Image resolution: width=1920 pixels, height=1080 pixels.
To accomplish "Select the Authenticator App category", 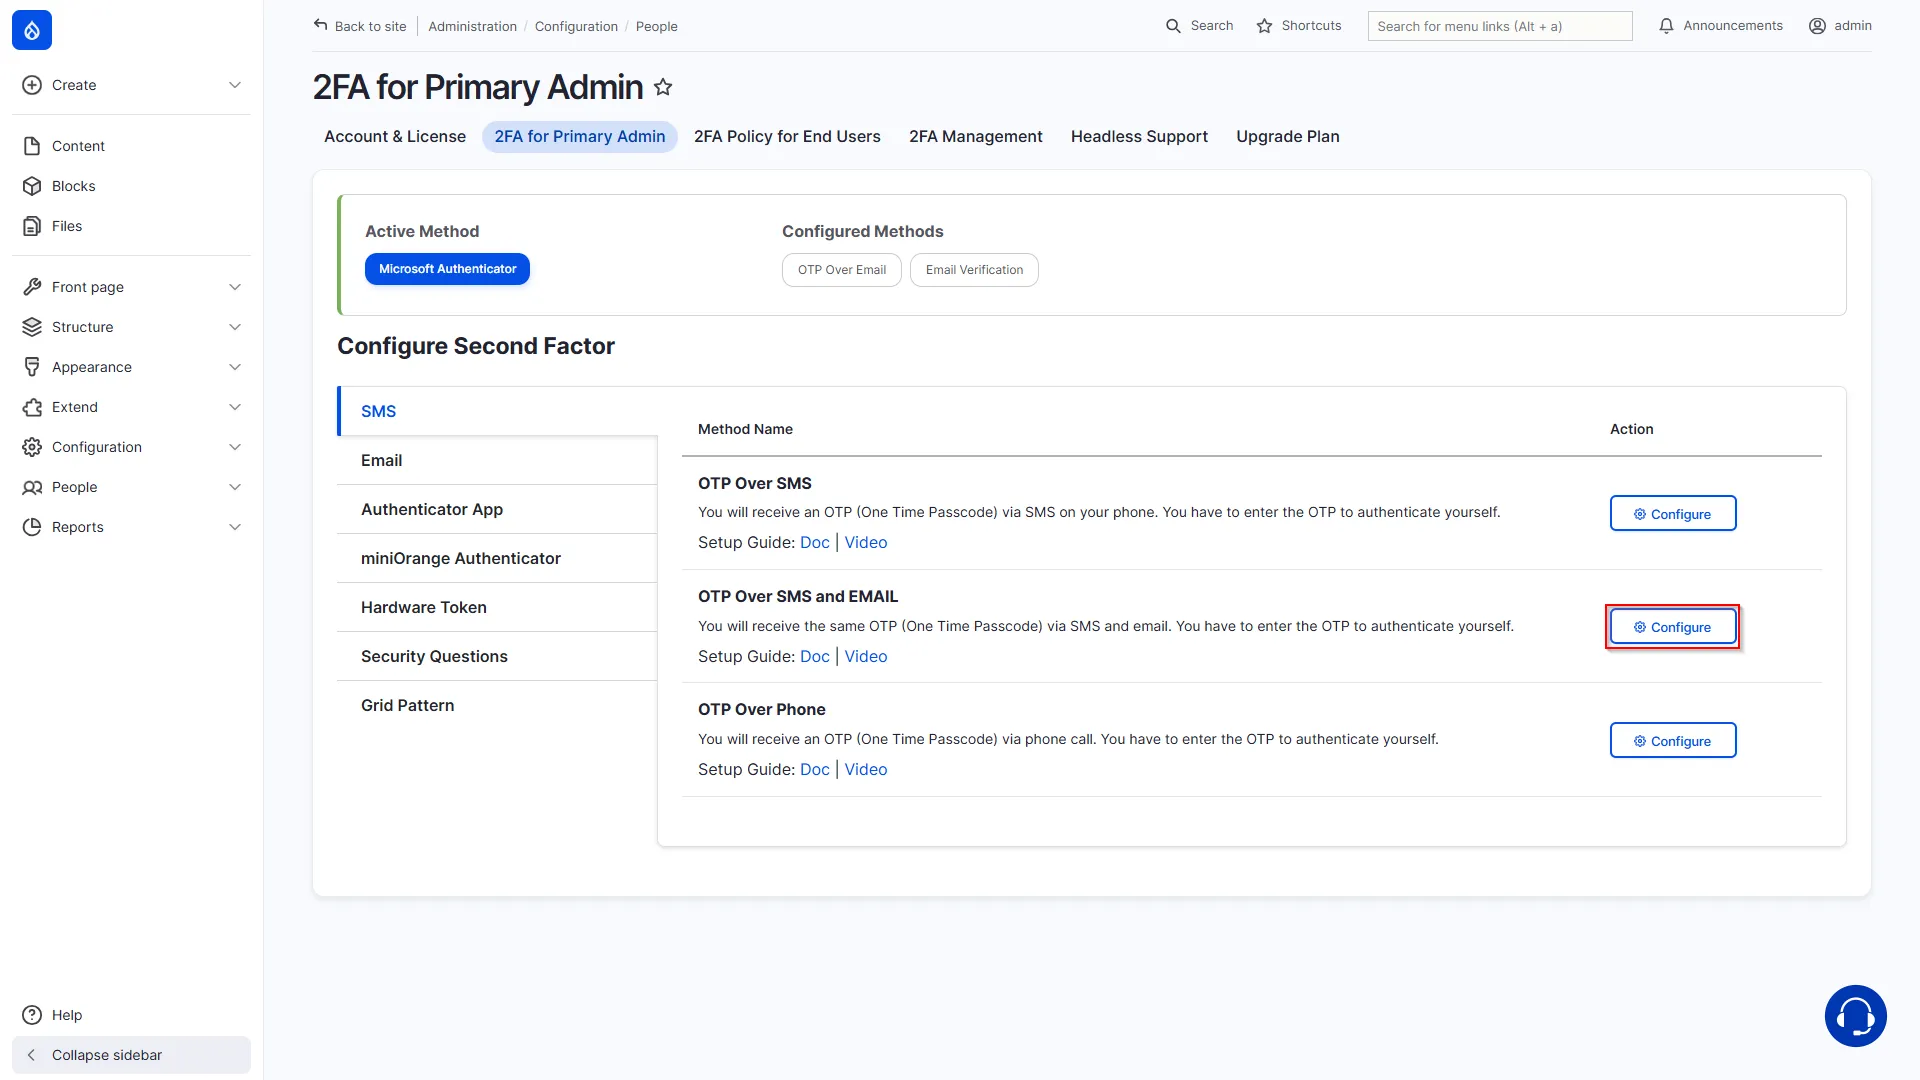I will pos(498,509).
